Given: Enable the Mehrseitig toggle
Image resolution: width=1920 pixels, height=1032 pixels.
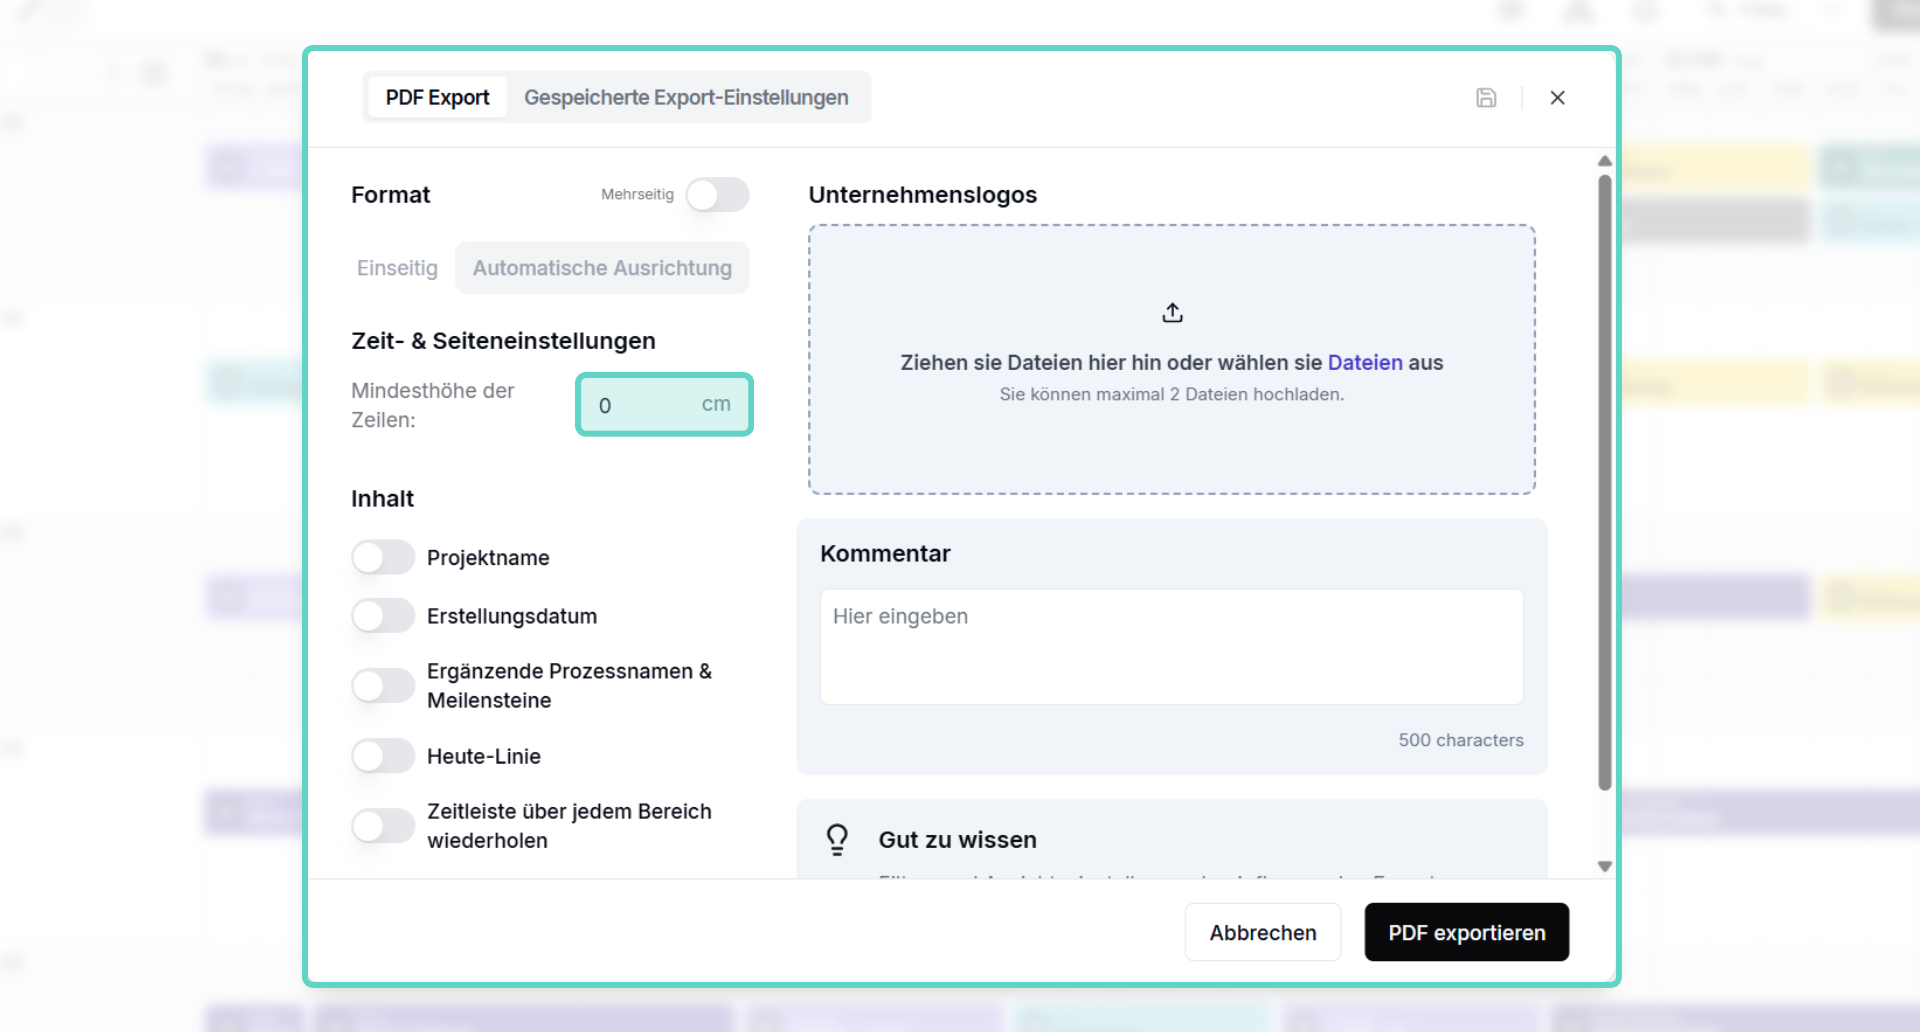Looking at the screenshot, I should click(x=717, y=195).
